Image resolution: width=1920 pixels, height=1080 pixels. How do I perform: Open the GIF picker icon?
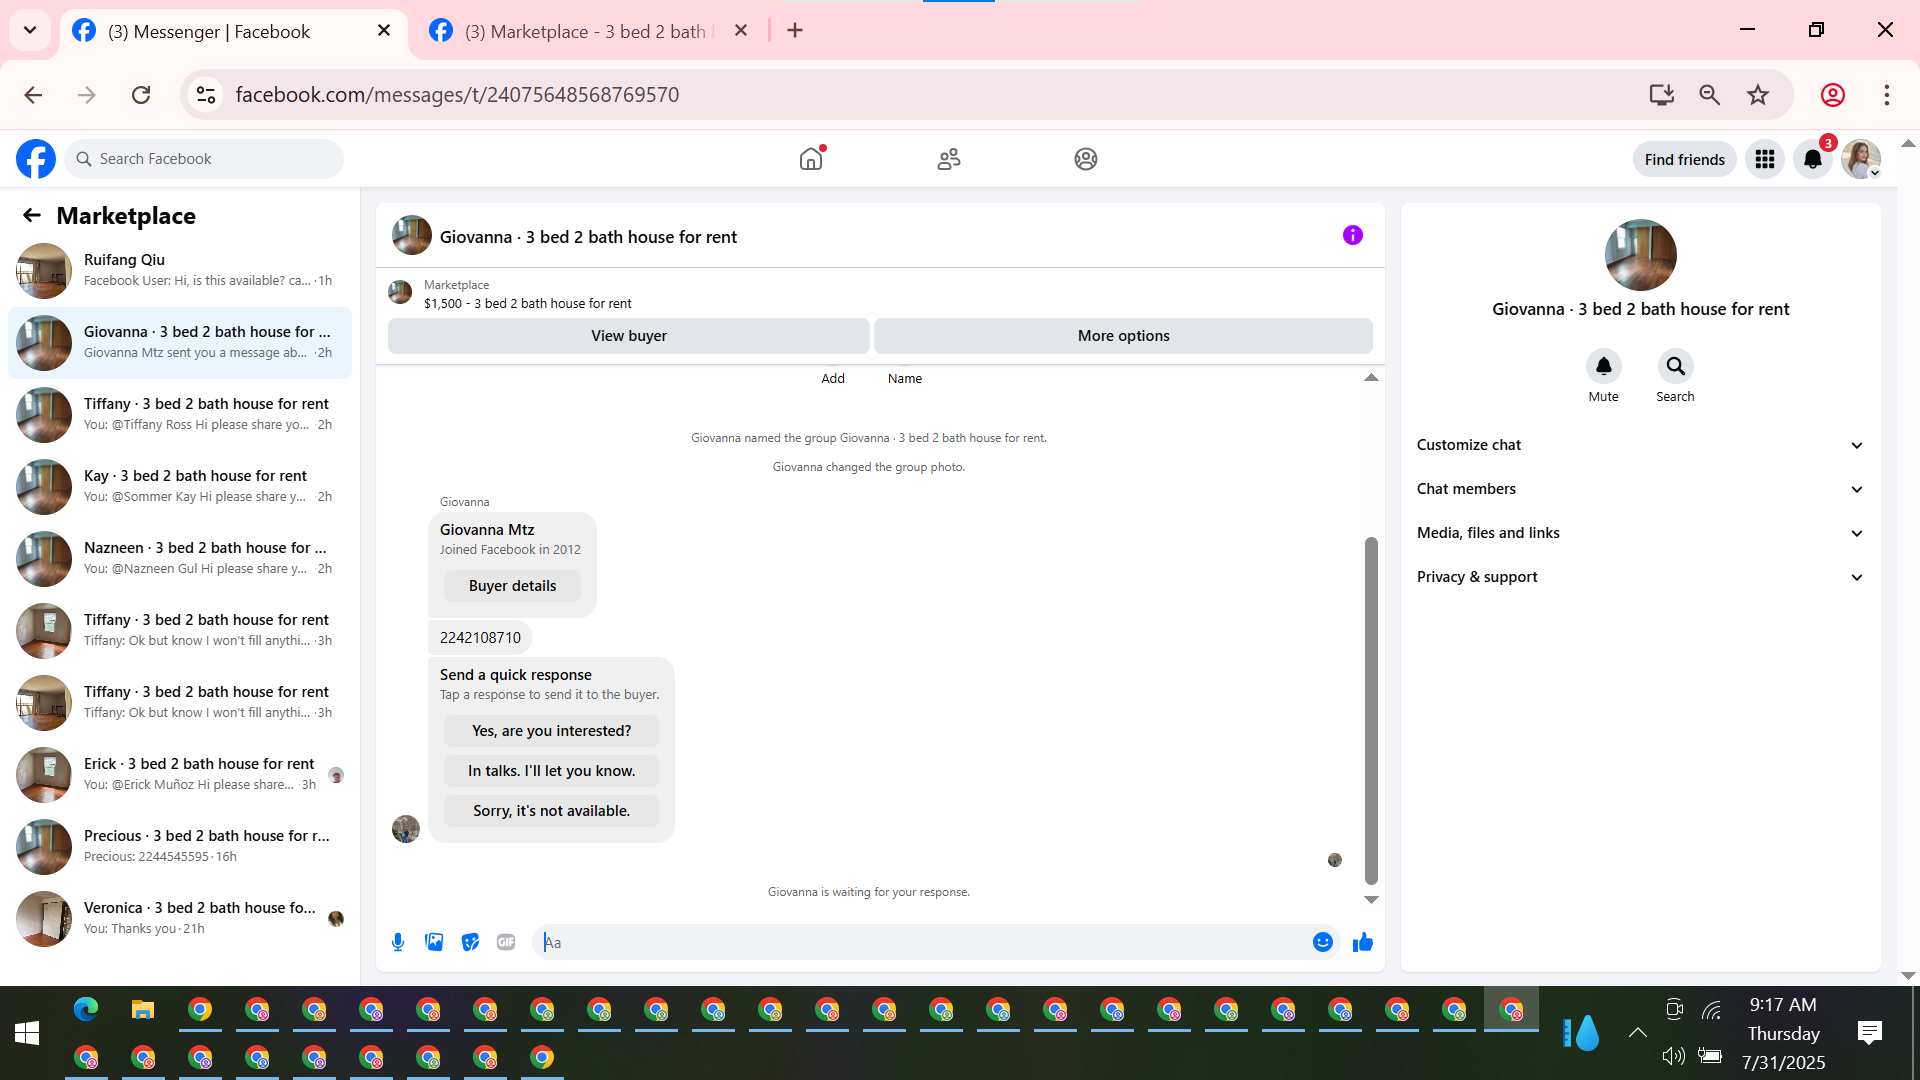[506, 942]
